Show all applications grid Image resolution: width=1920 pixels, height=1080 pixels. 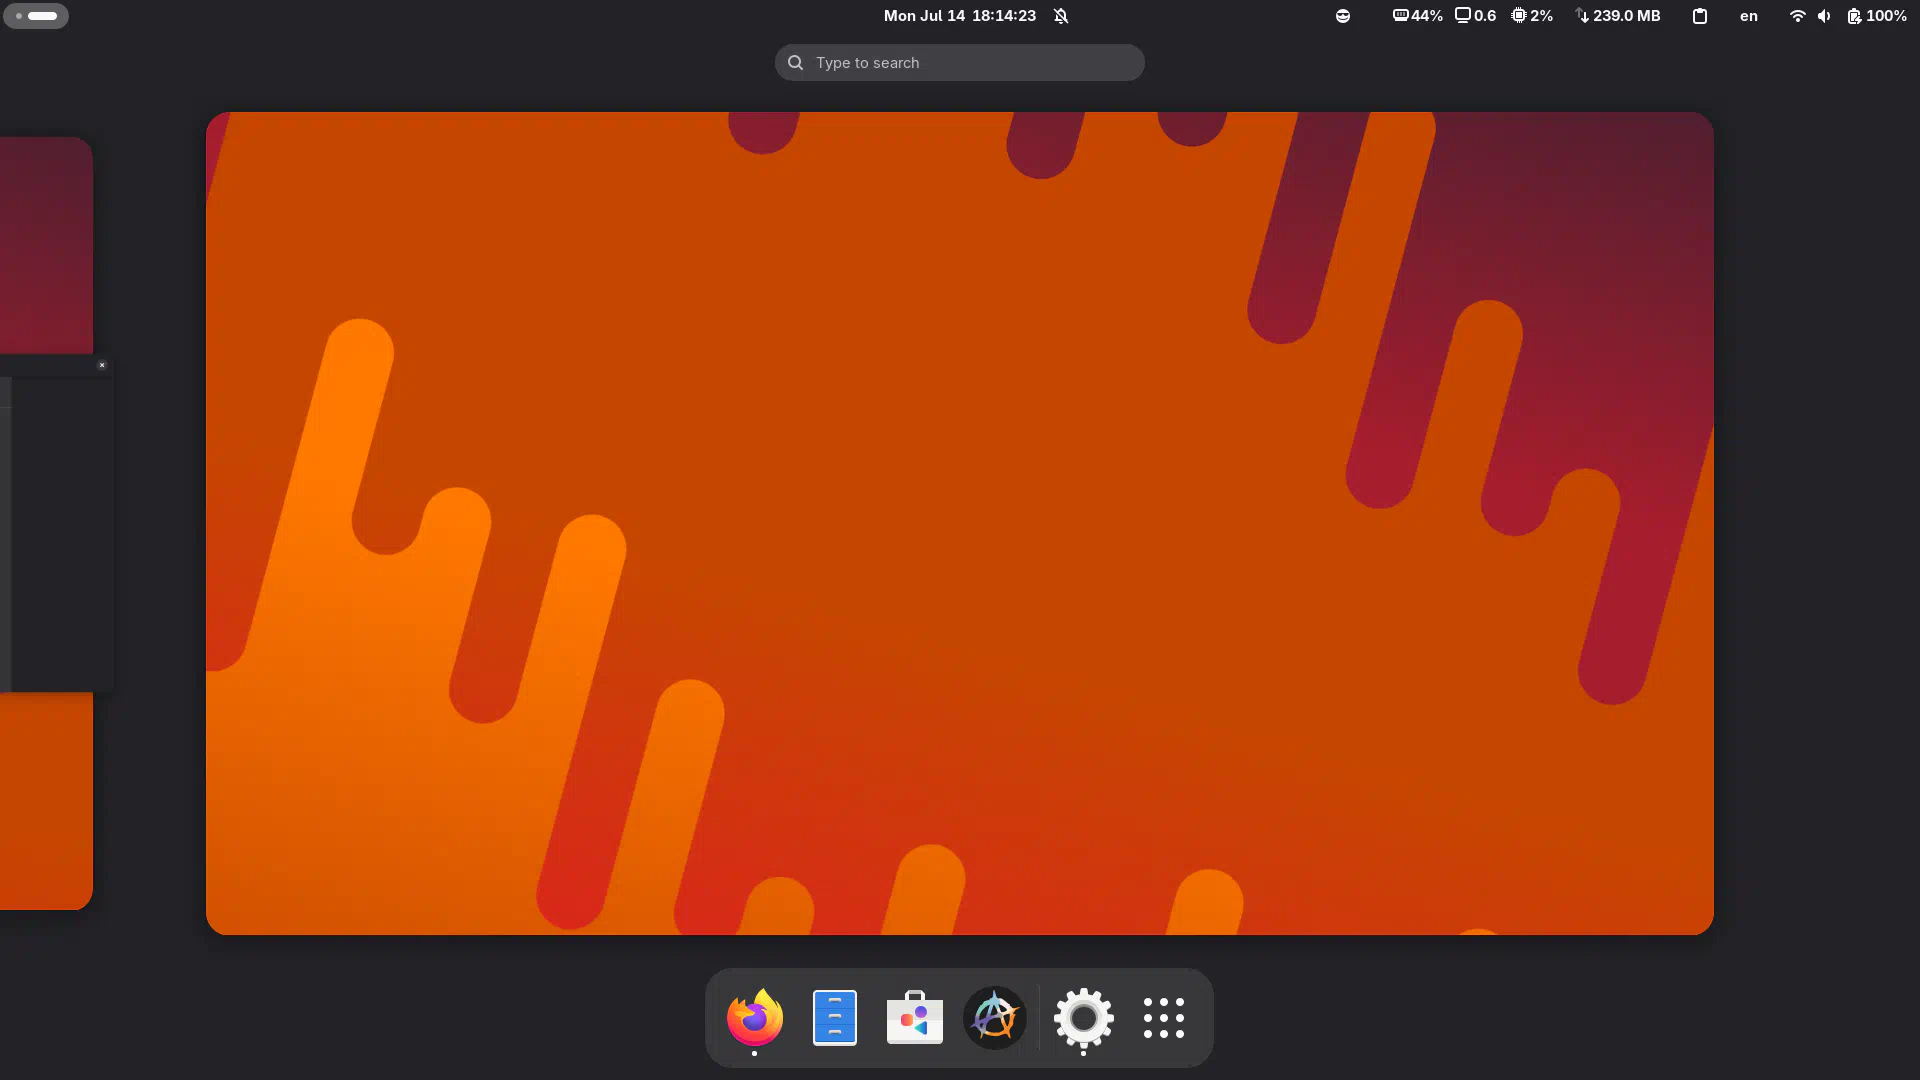pos(1163,1018)
